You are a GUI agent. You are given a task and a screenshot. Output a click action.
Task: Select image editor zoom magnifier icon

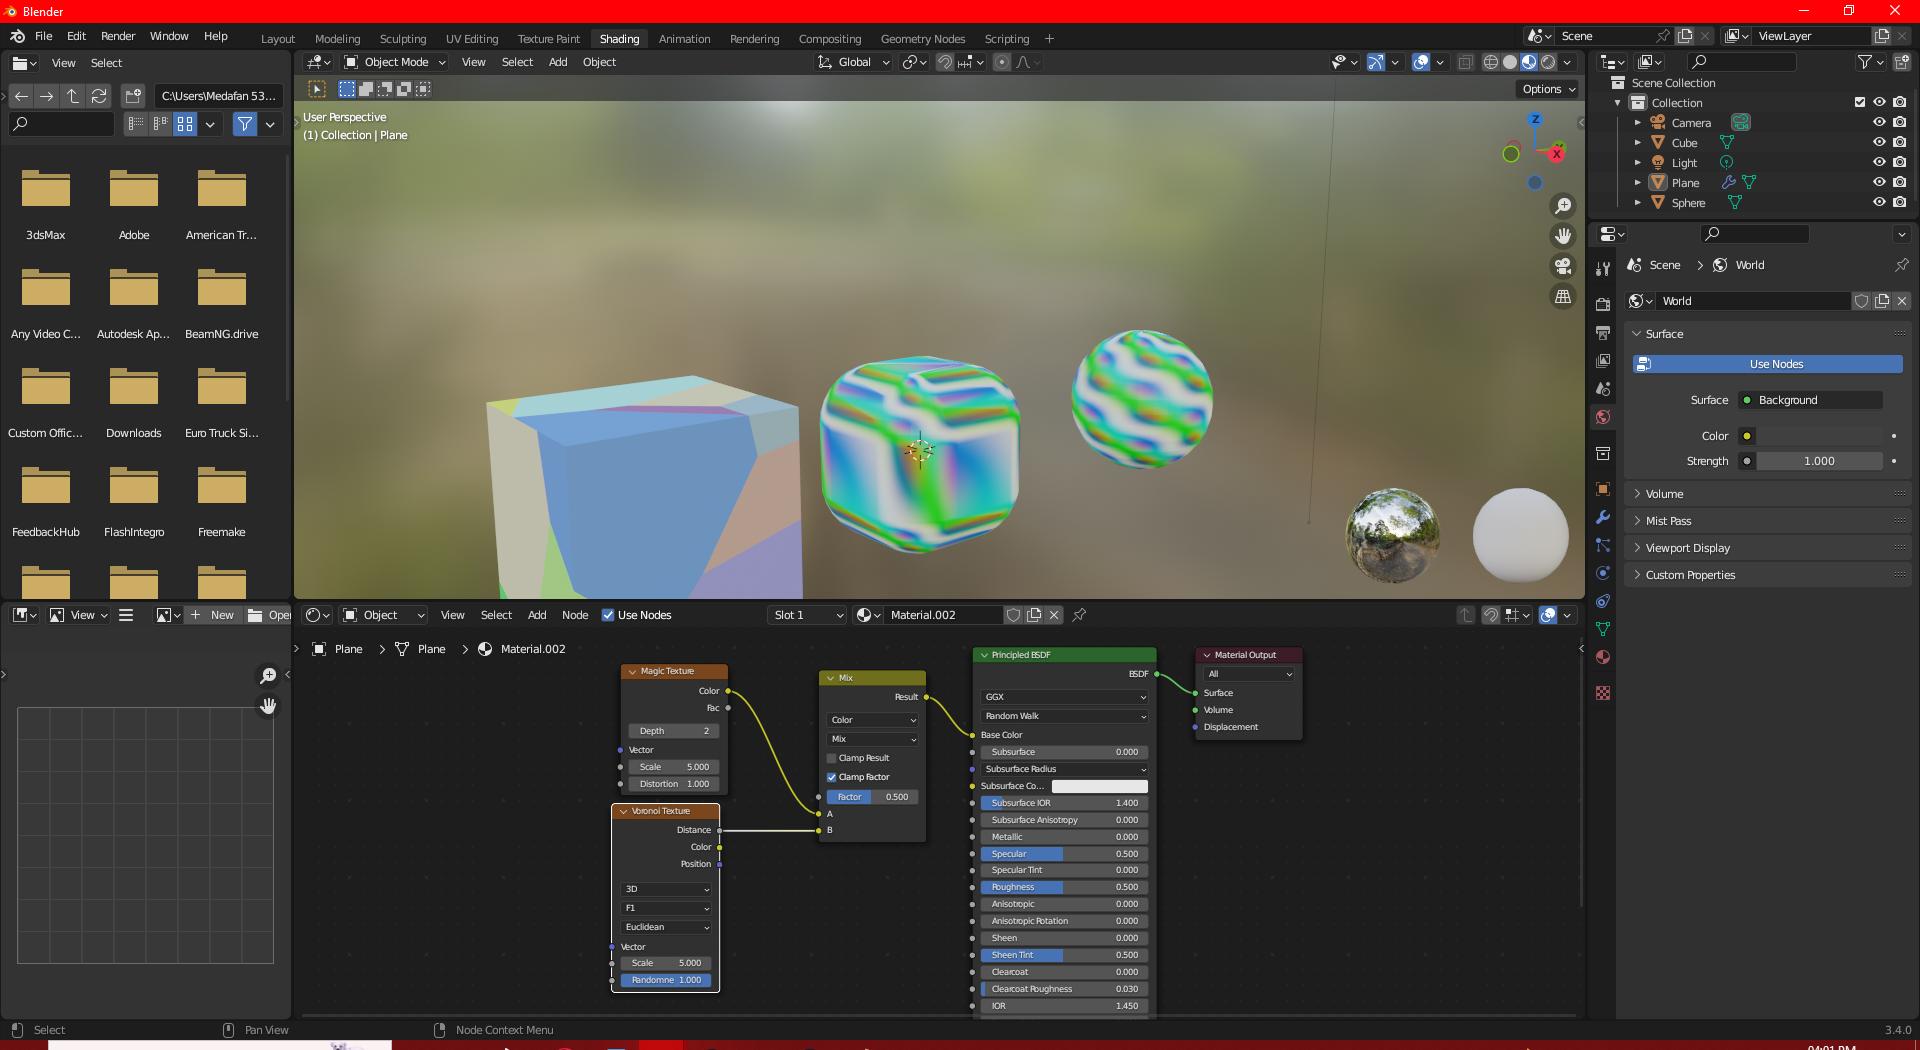pos(268,676)
